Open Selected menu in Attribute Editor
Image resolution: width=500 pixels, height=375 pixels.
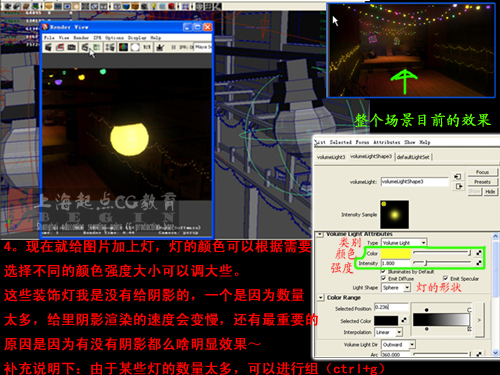click(x=340, y=142)
